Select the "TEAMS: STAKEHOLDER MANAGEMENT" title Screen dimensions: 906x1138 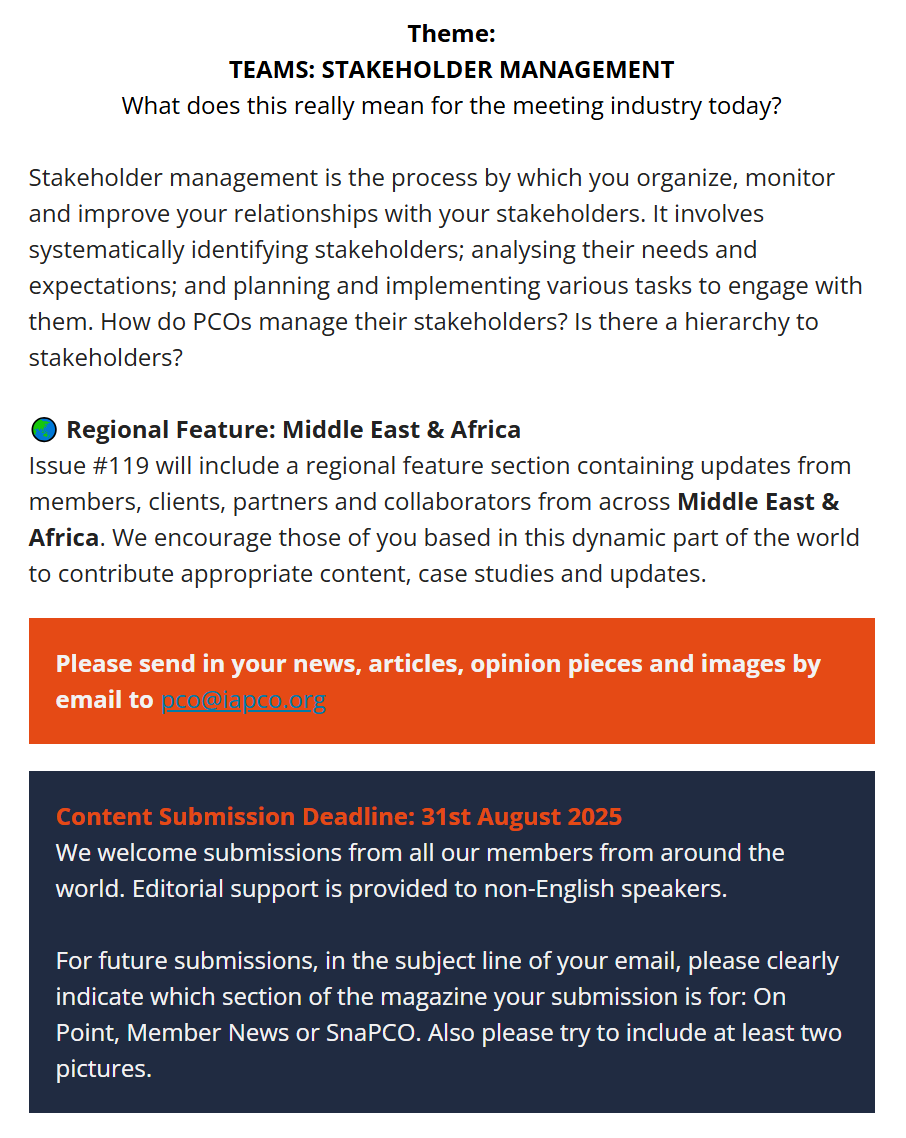[451, 70]
